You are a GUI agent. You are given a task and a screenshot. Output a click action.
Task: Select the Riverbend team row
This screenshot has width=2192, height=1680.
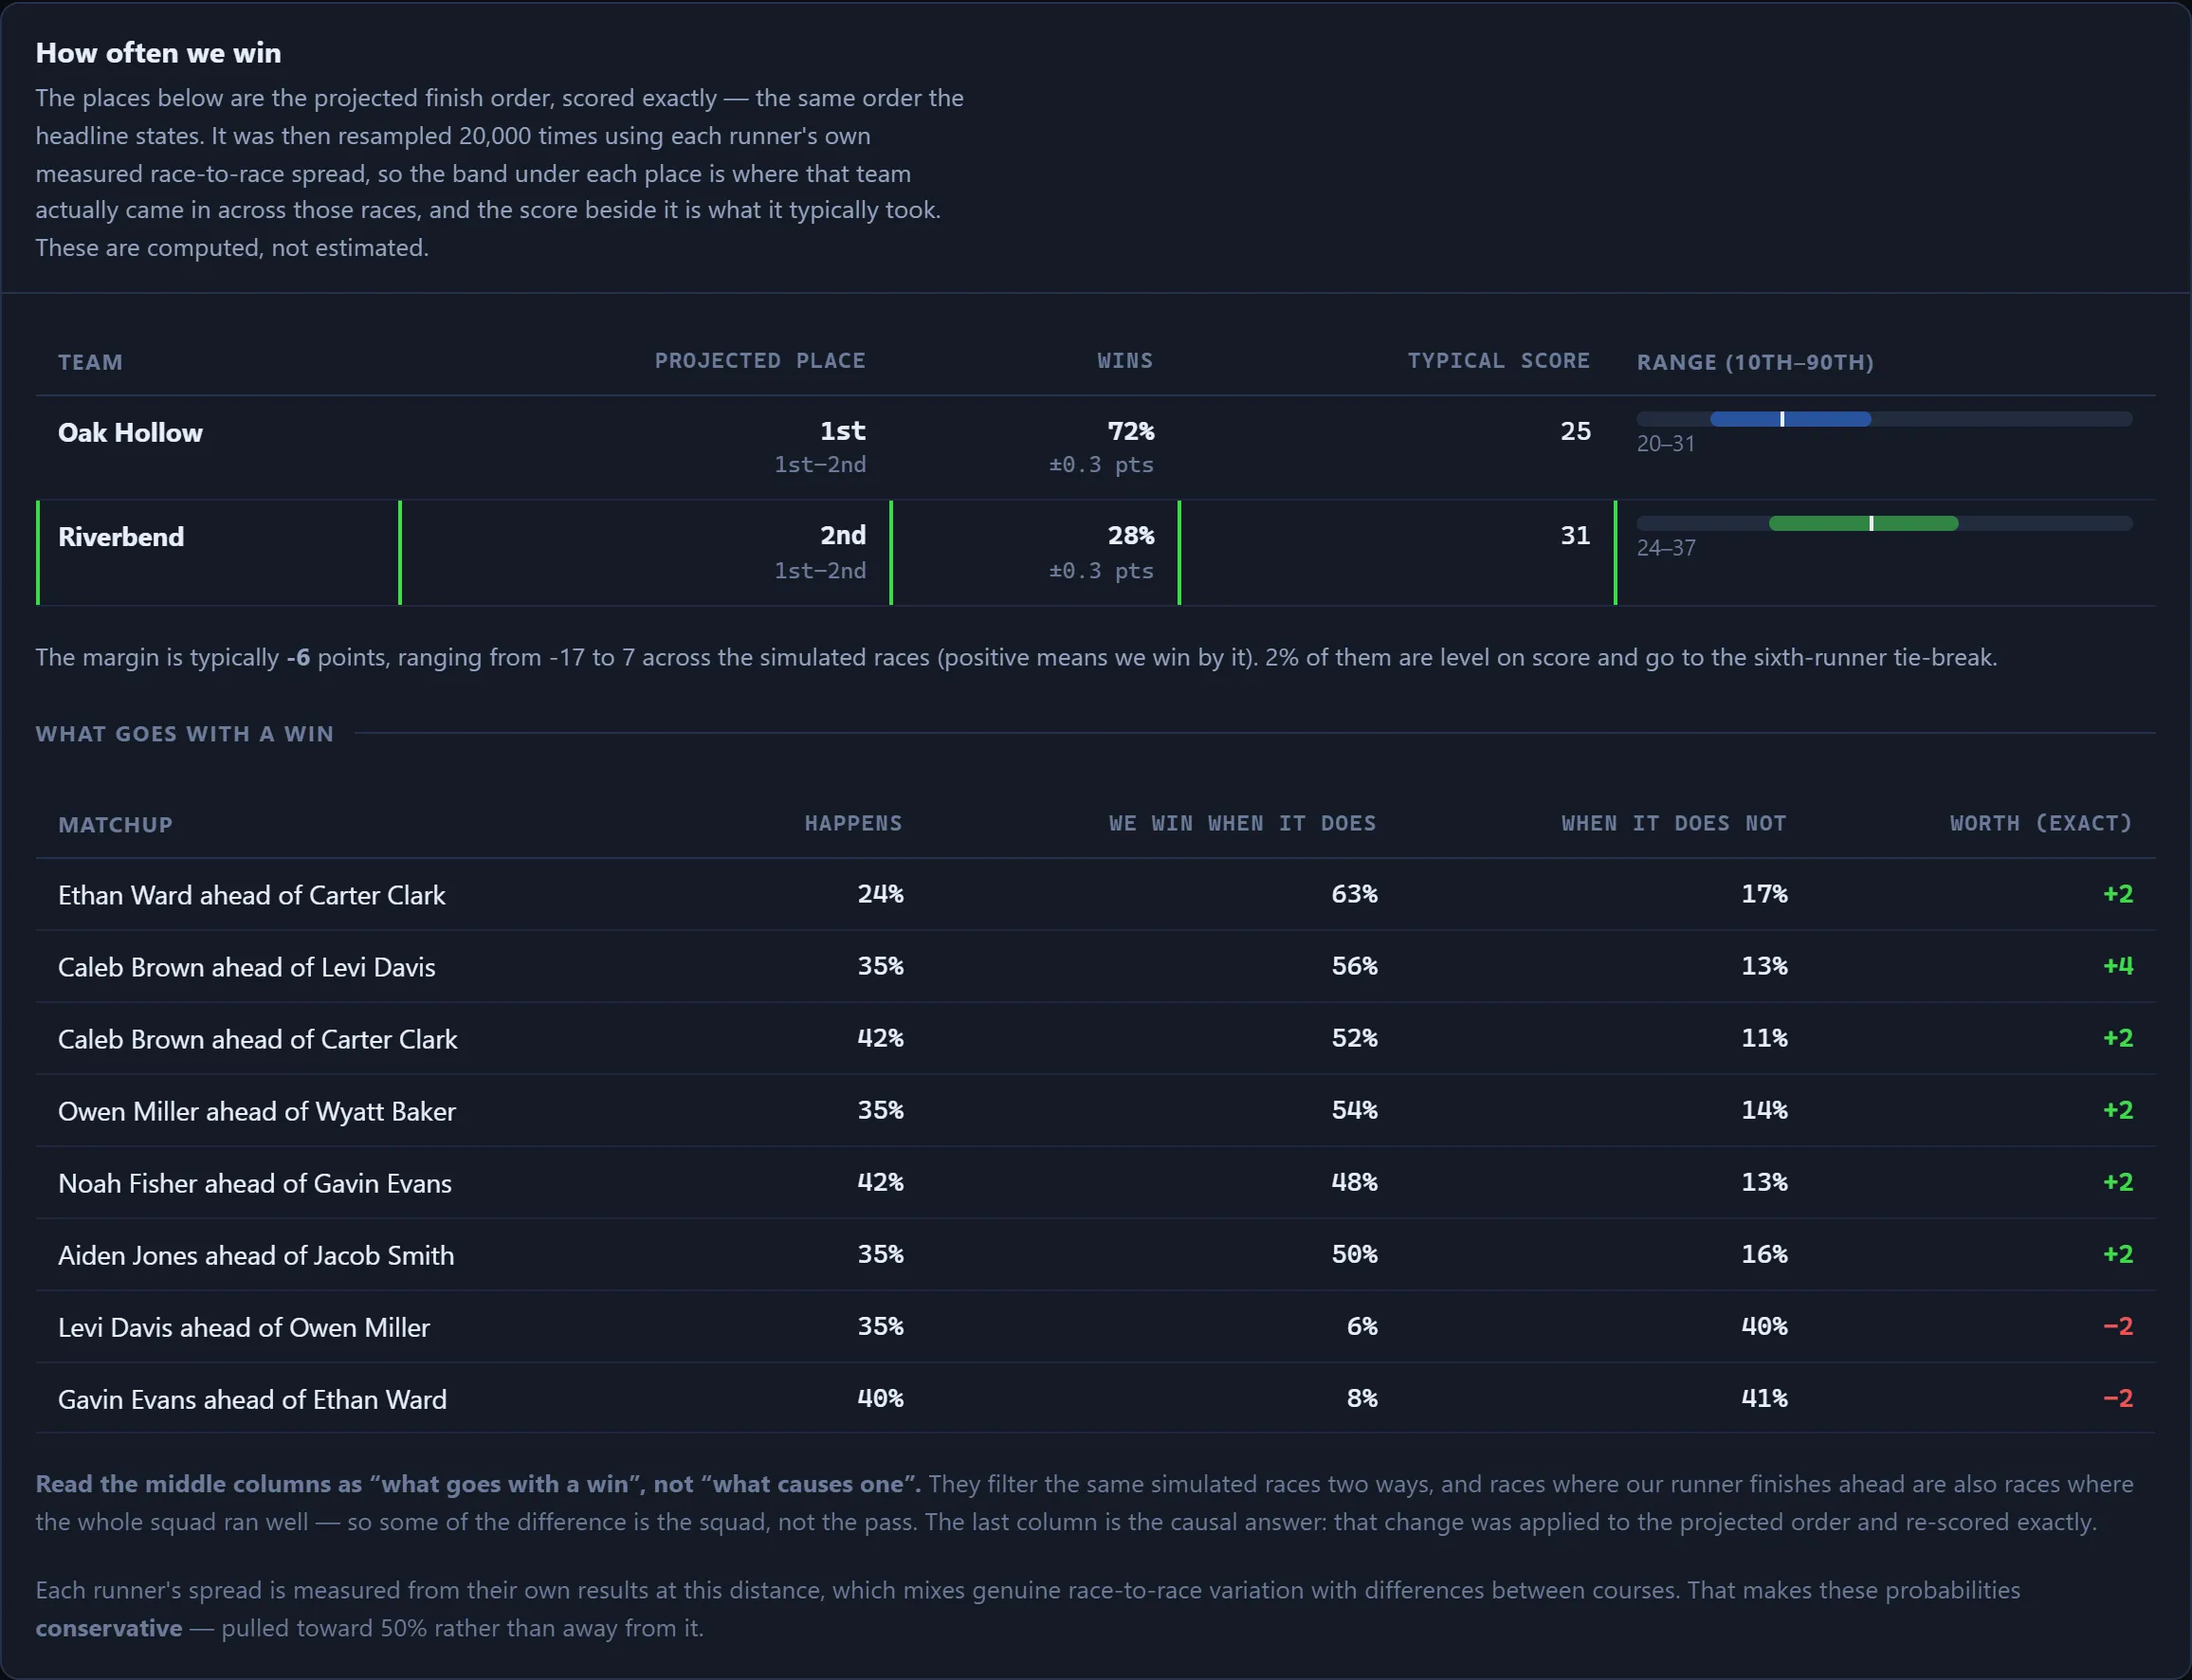(1095, 552)
